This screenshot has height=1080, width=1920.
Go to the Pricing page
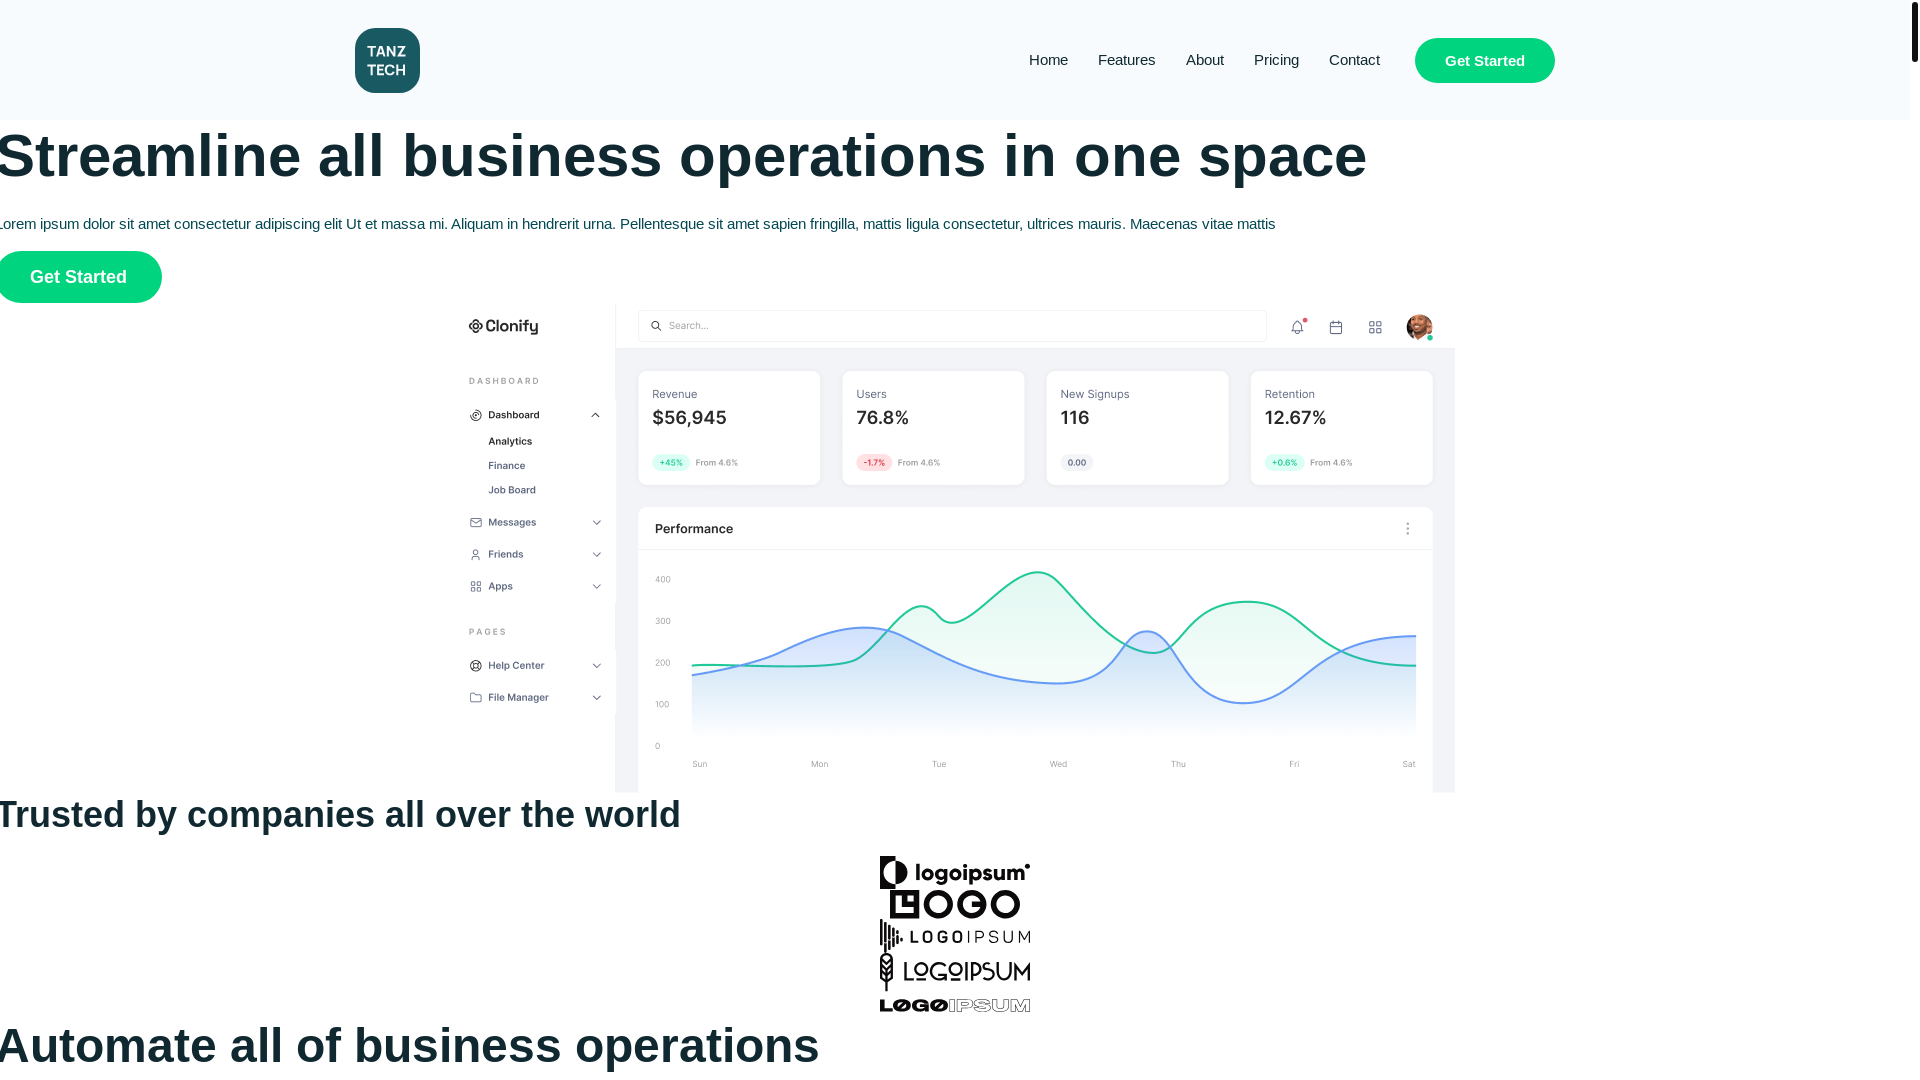click(1276, 60)
